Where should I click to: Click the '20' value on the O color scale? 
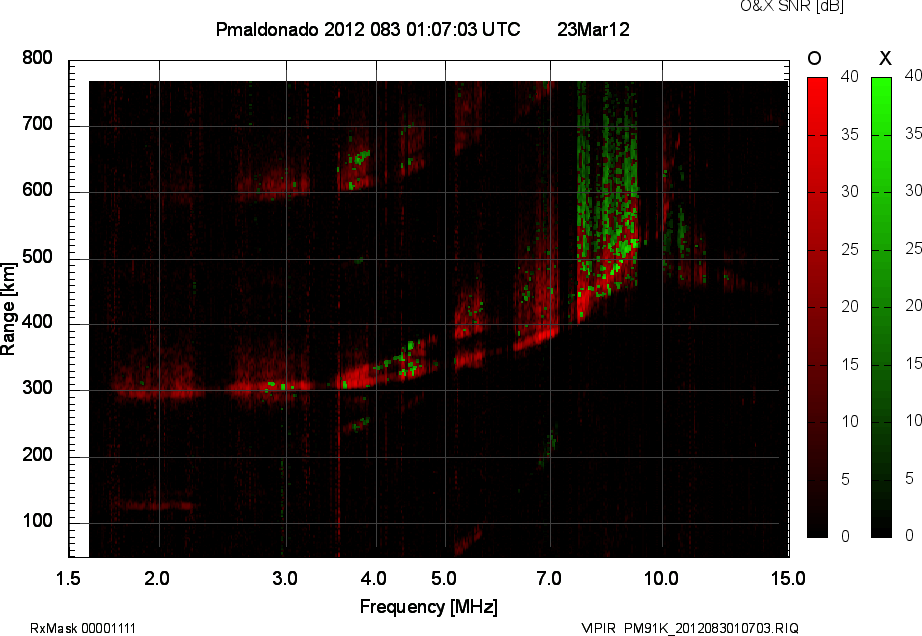click(x=850, y=306)
